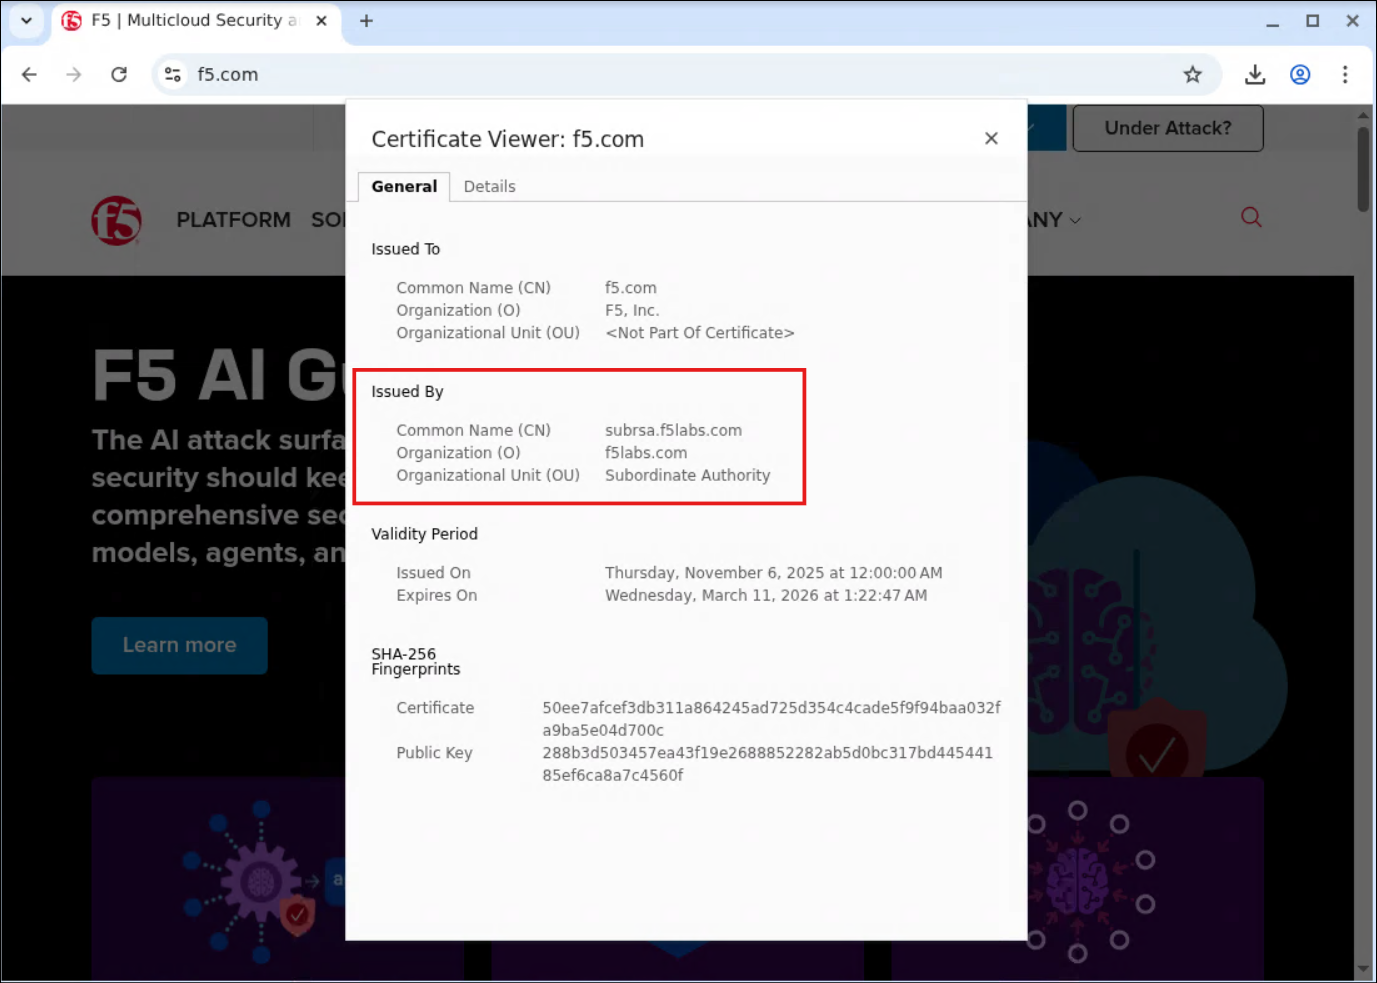
Task: Select the General tab
Action: [404, 186]
